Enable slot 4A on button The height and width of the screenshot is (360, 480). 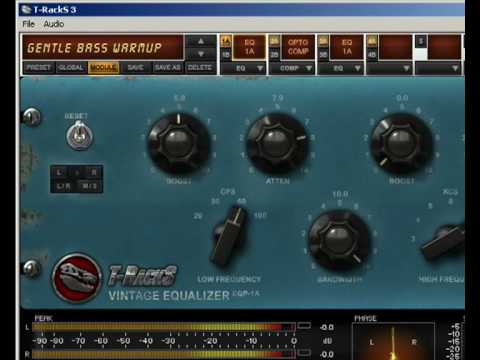[372, 41]
